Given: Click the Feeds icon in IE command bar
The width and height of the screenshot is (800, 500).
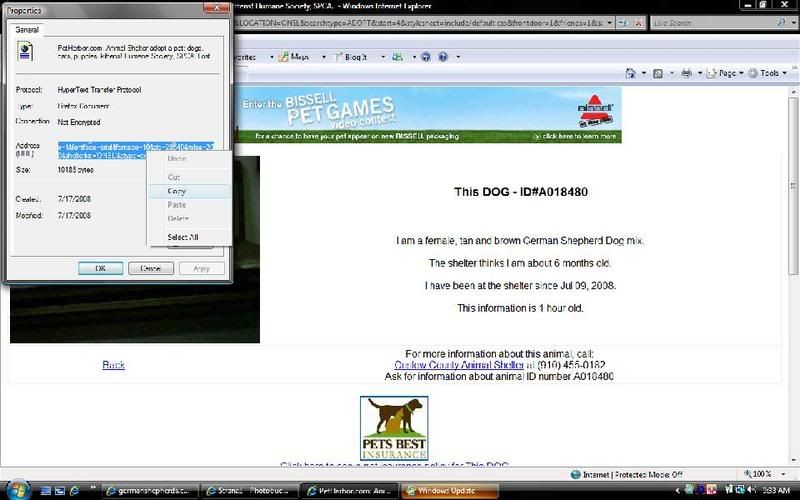Looking at the screenshot, I should (x=658, y=73).
